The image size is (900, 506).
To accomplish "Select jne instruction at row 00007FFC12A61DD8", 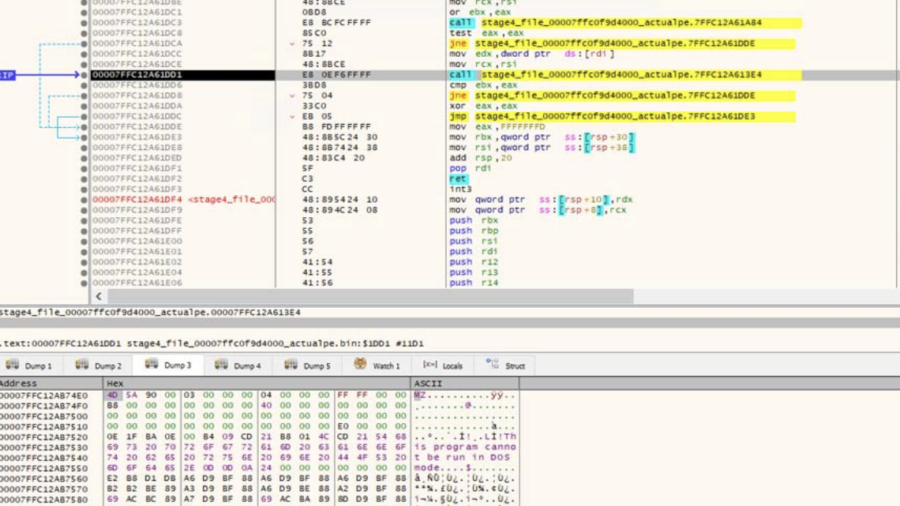I will click(x=622, y=96).
